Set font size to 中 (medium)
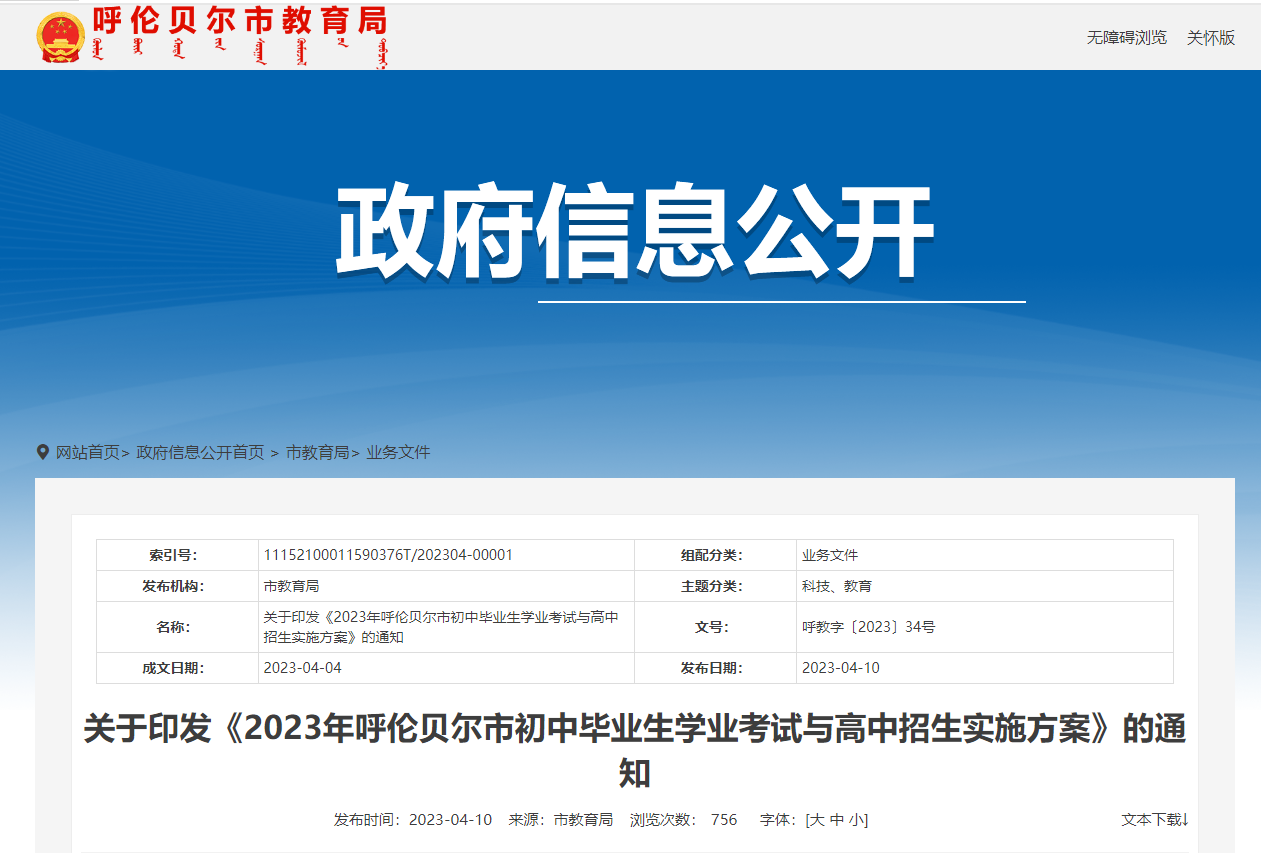Screen dimensions: 1261x853 [836, 820]
